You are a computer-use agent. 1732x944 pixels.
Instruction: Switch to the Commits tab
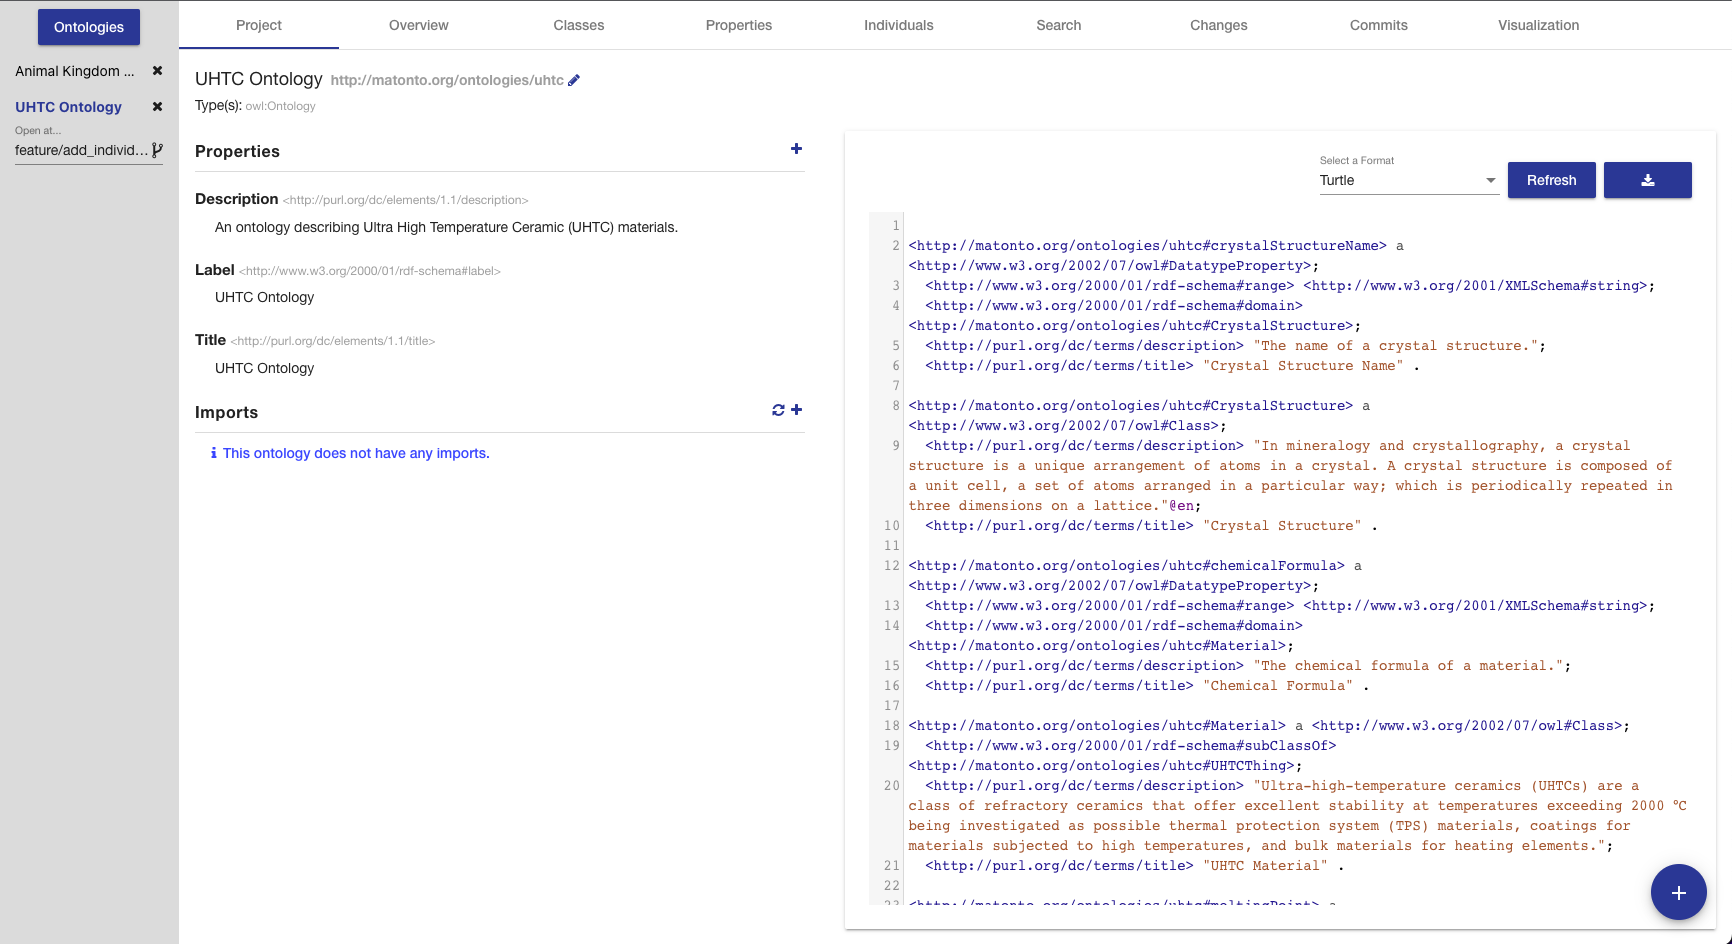pos(1378,25)
